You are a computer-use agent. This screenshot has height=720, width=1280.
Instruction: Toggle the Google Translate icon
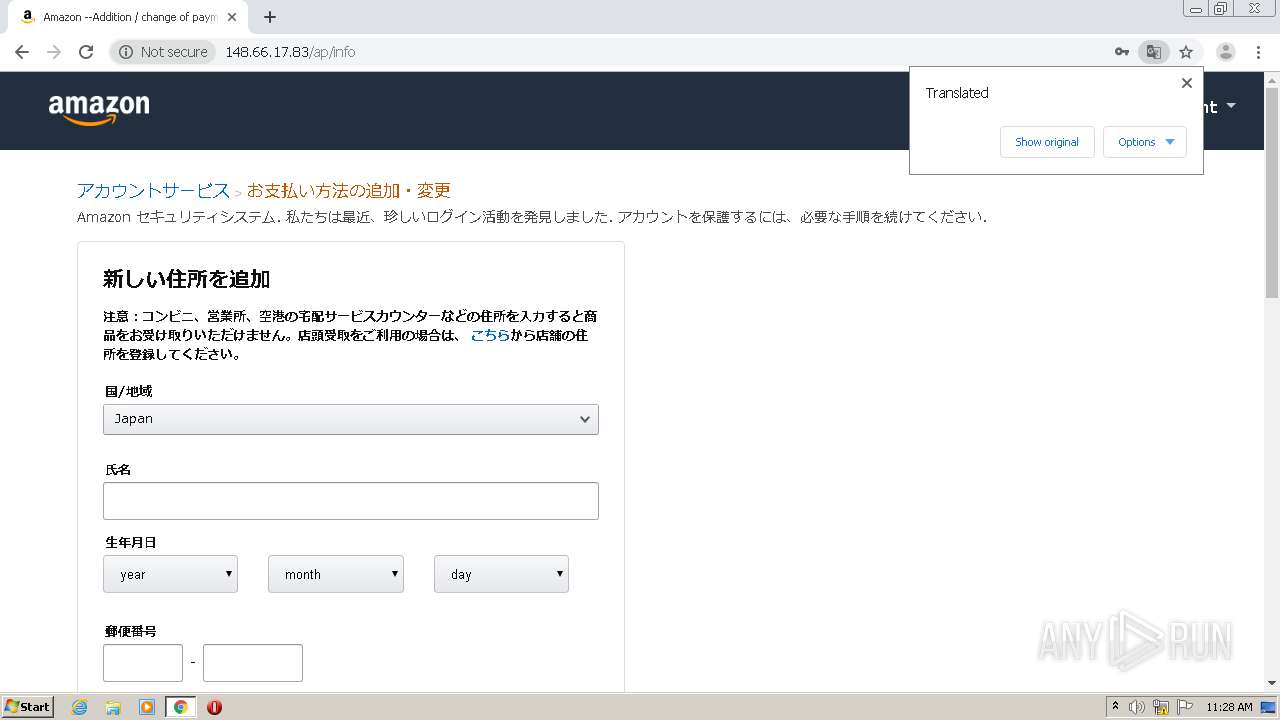coord(1154,52)
